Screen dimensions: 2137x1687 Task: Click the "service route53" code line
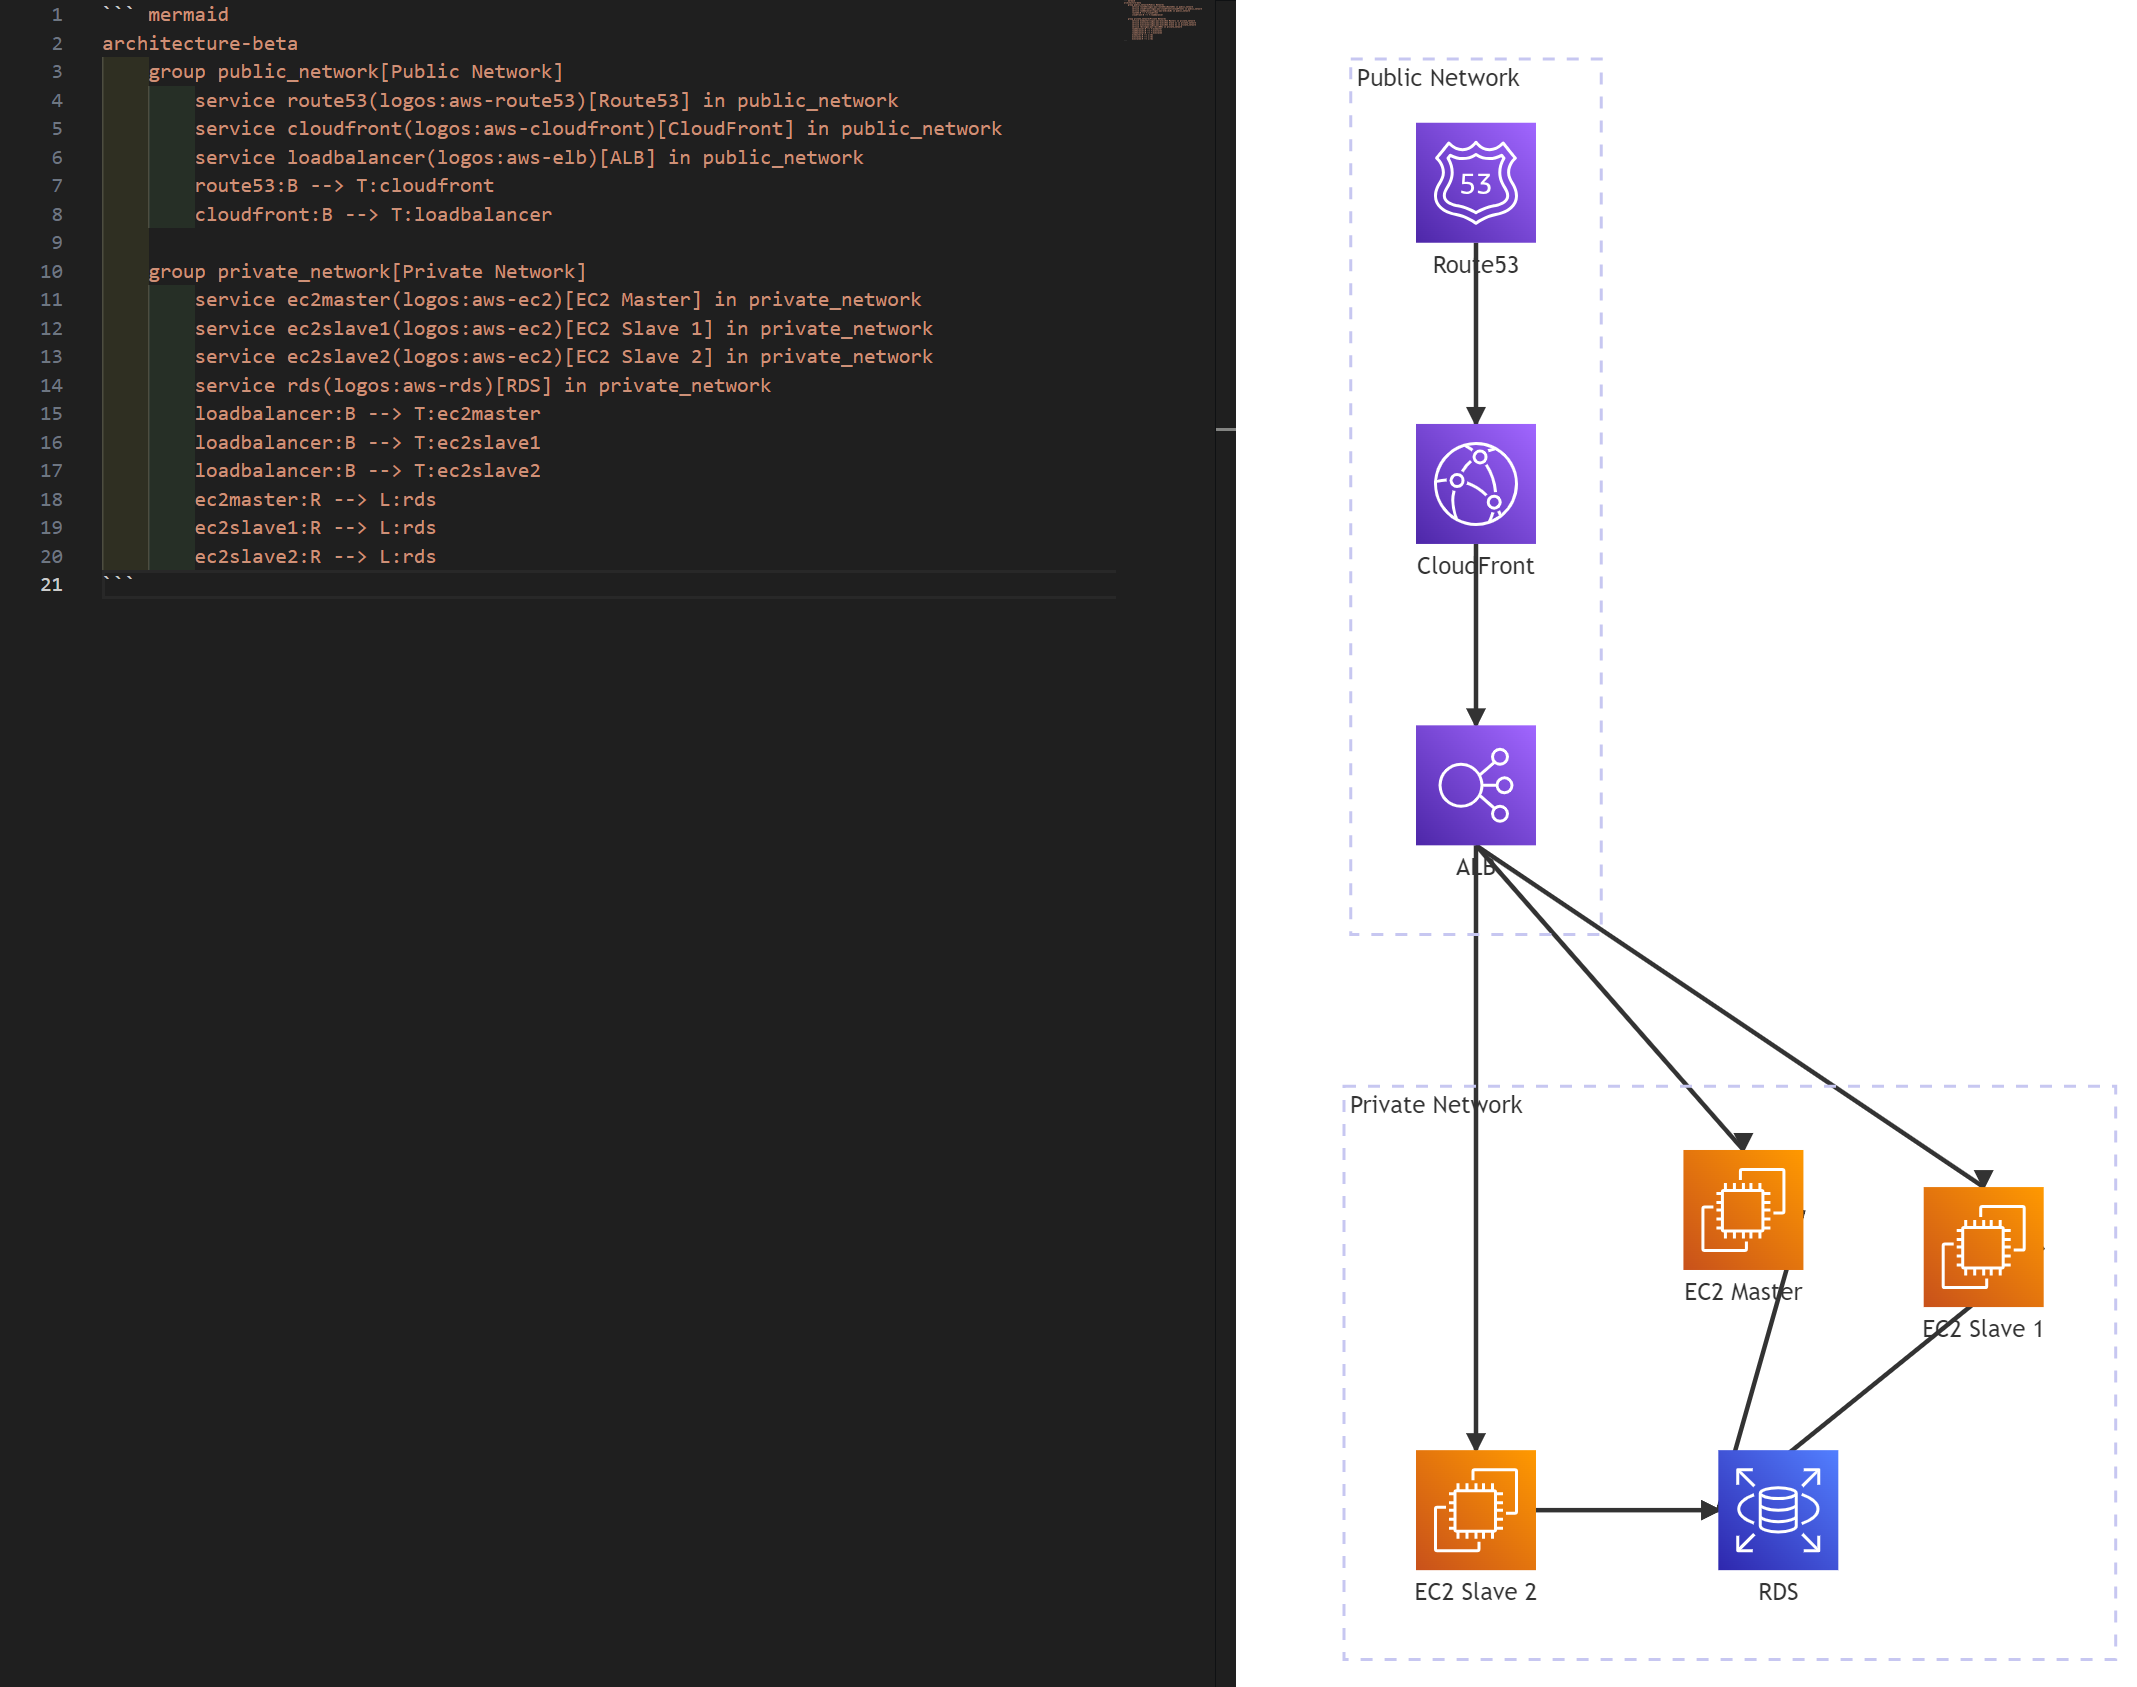[546, 101]
